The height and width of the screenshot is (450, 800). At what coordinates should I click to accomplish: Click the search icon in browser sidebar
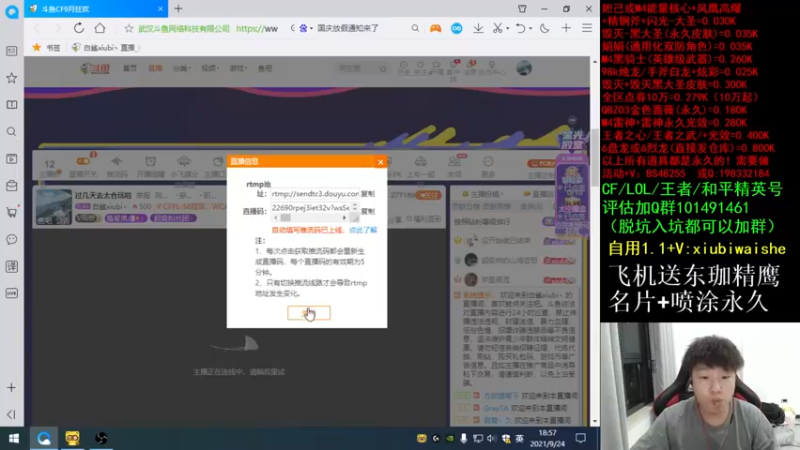pos(12,132)
